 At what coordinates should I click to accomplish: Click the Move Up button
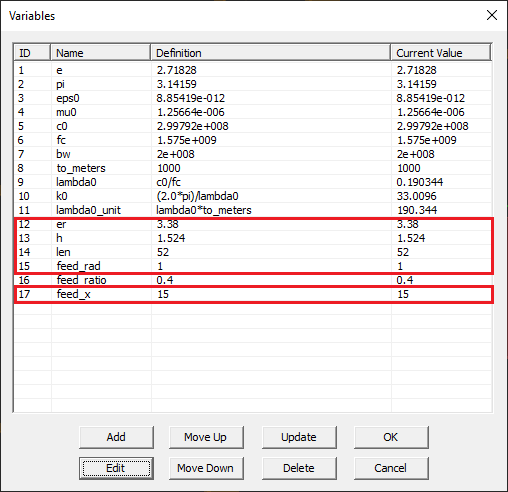(x=206, y=437)
